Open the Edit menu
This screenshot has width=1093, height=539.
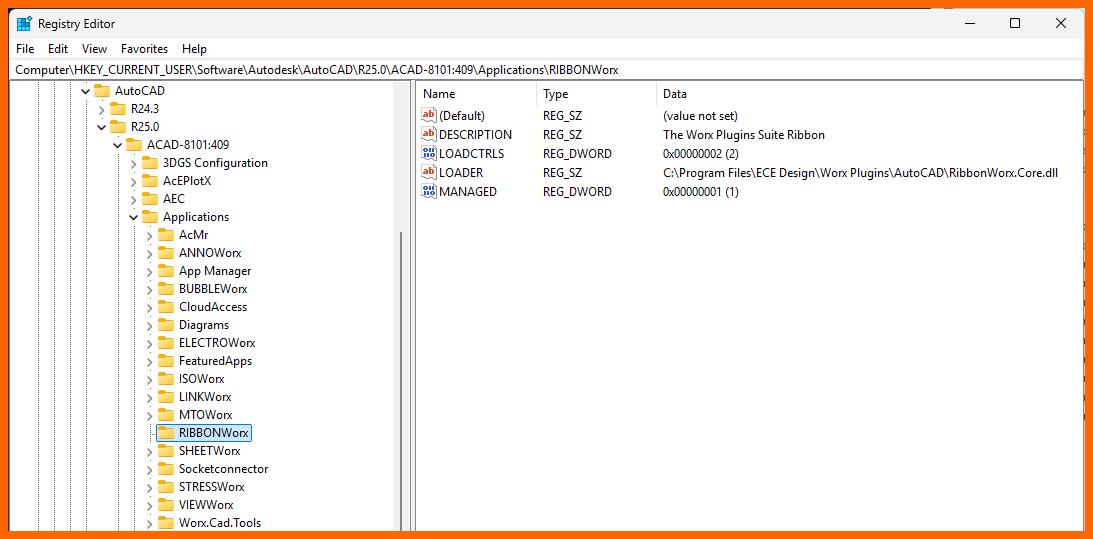coord(58,49)
